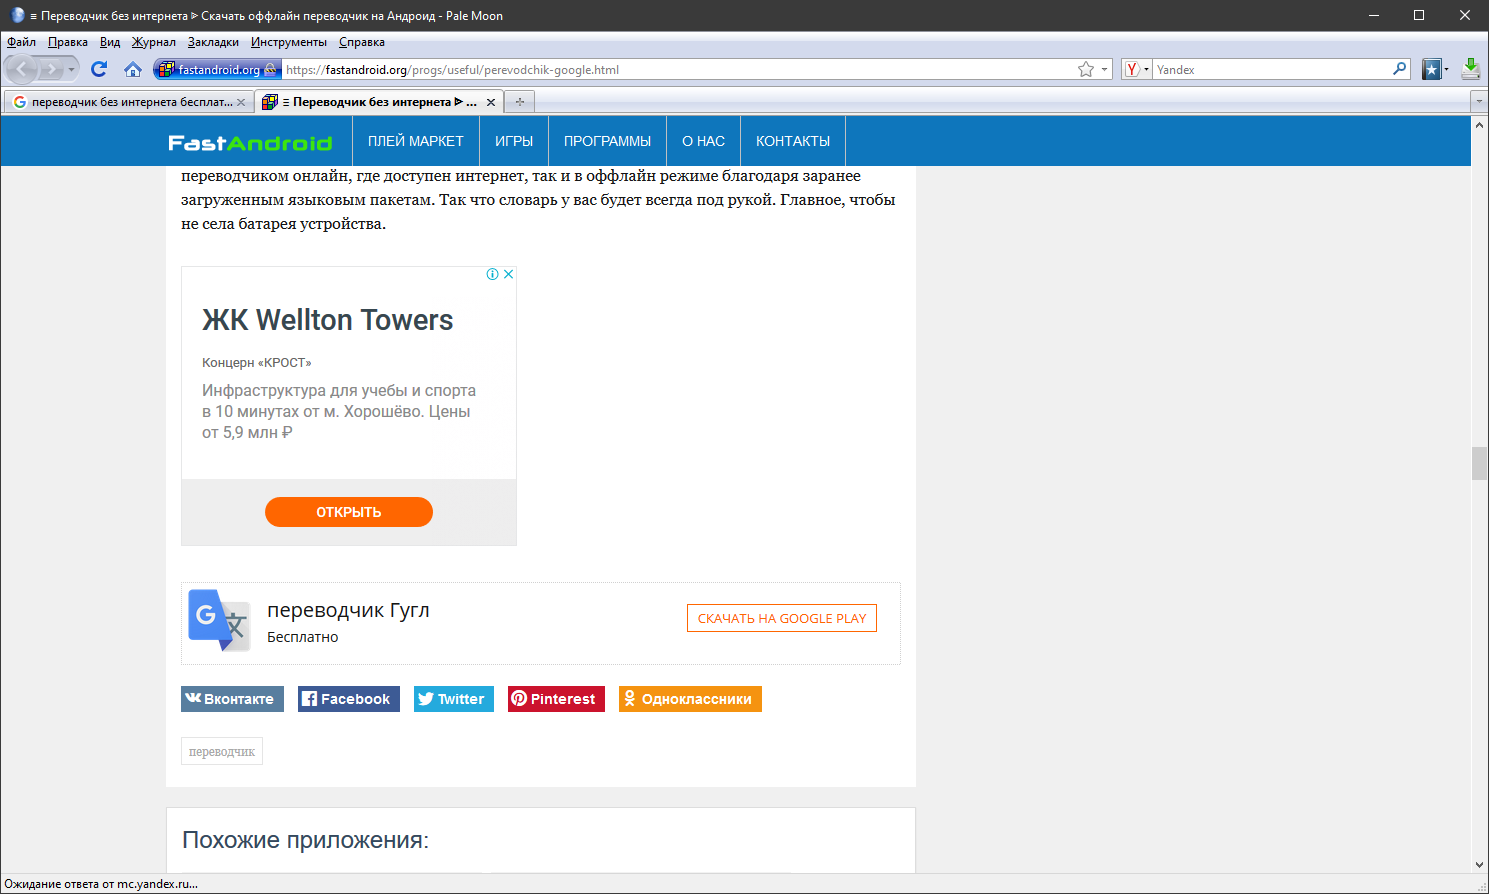The width and height of the screenshot is (1489, 894).
Task: Click the переводчик Гугл app title
Action: [348, 610]
